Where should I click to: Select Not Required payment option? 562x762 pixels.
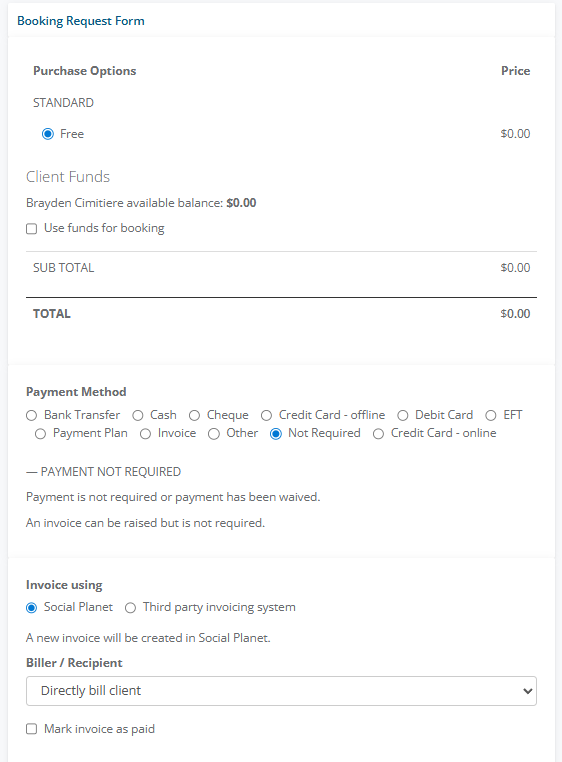pos(276,433)
